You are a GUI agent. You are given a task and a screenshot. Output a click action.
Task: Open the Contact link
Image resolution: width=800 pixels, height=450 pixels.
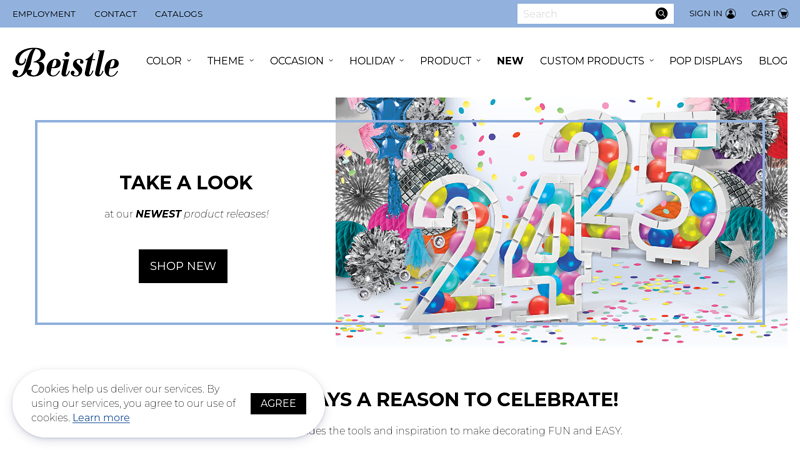point(115,14)
